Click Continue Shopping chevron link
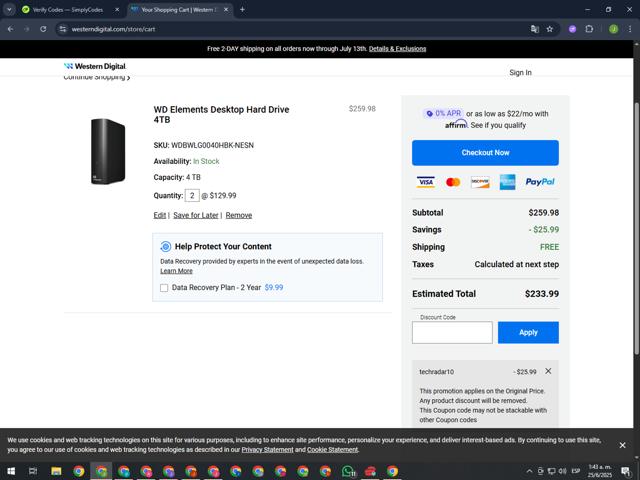Image resolution: width=640 pixels, height=480 pixels. click(97, 77)
